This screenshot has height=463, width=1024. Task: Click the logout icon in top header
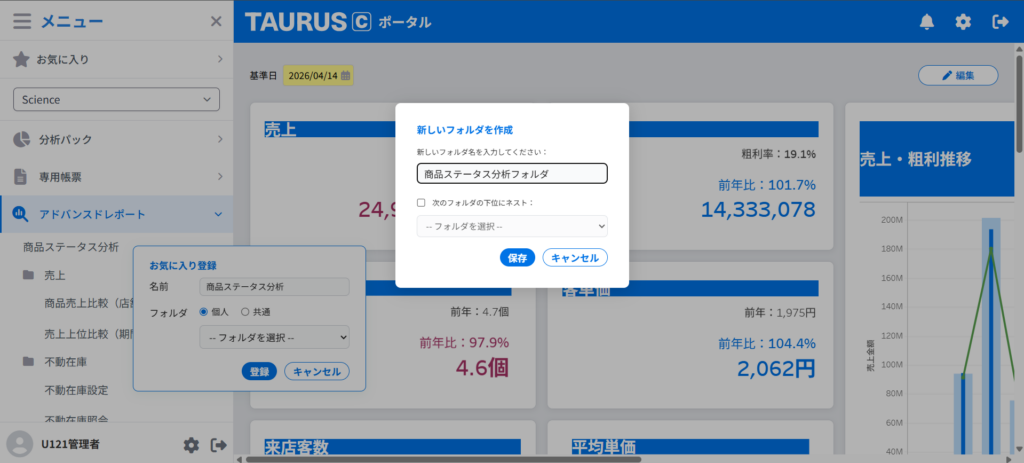(x=1000, y=22)
